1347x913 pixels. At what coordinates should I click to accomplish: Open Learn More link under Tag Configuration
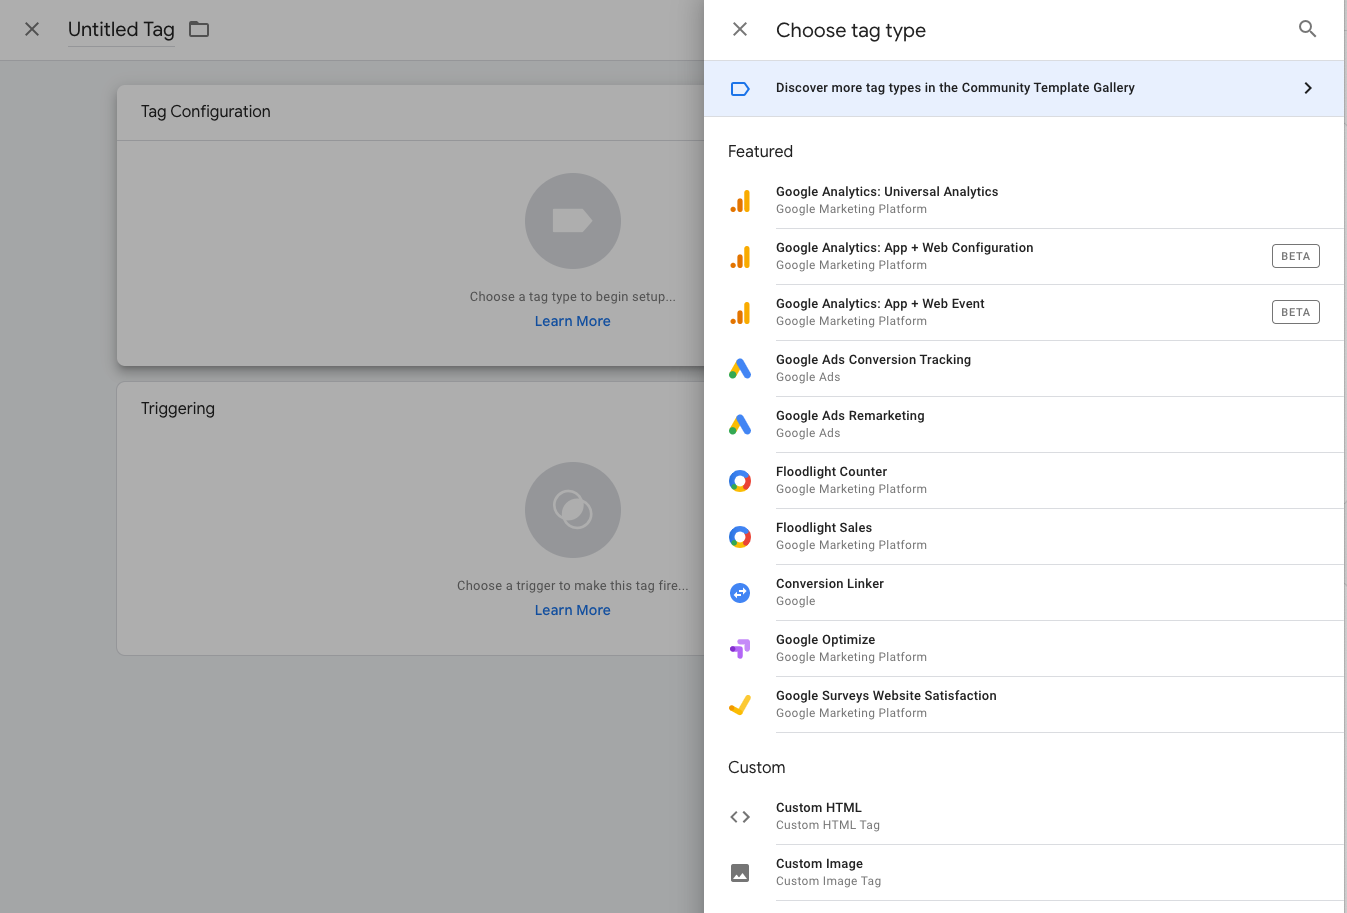[x=572, y=321]
